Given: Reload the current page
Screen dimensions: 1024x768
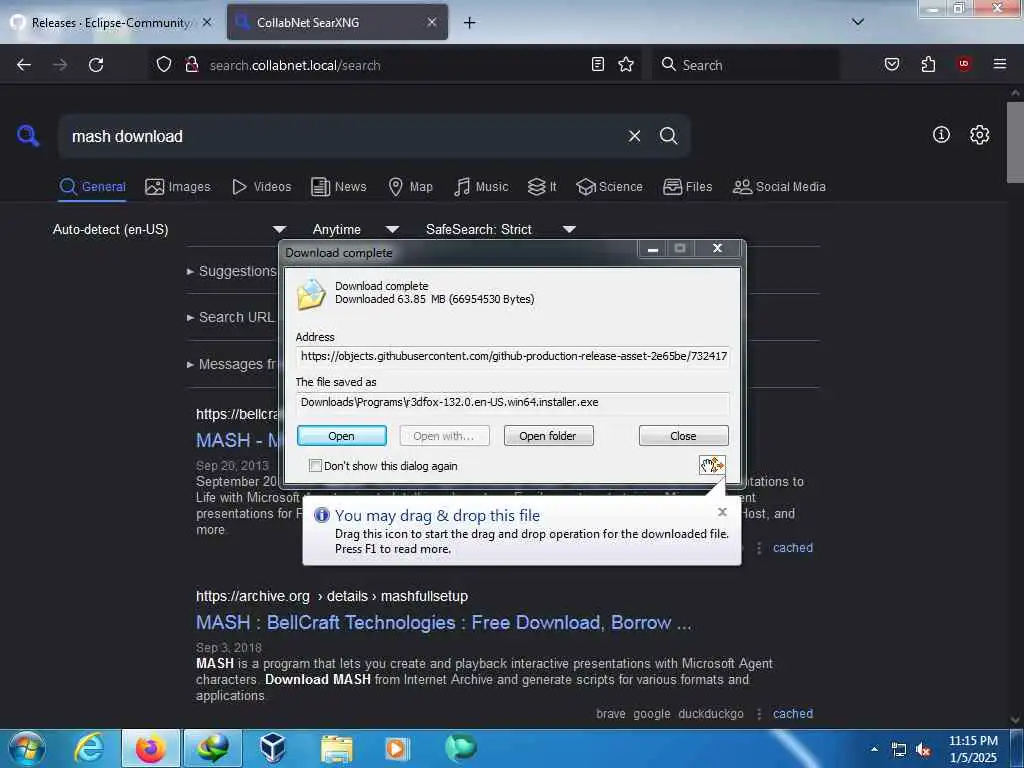Looking at the screenshot, I should click(x=96, y=65).
